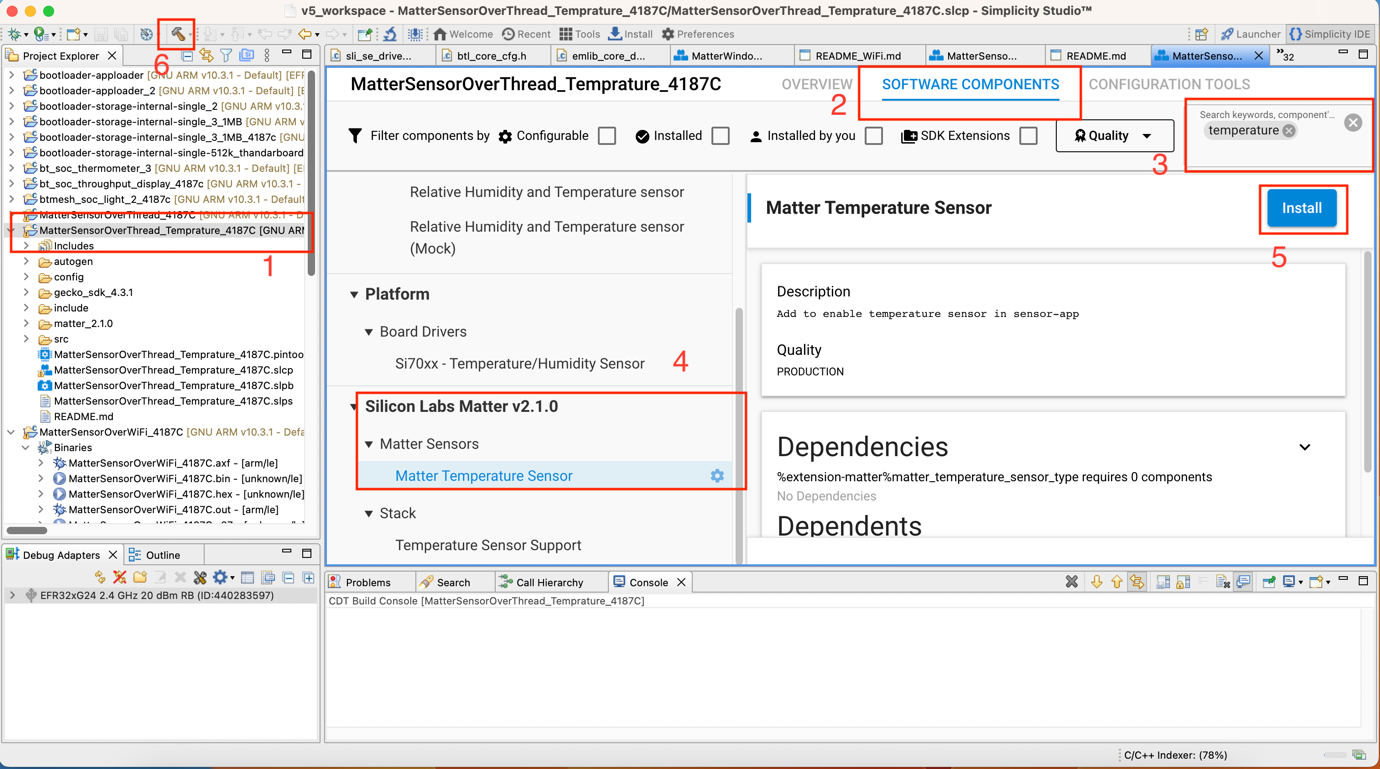Pin the Console view
This screenshot has width=1380, height=769.
1268,582
